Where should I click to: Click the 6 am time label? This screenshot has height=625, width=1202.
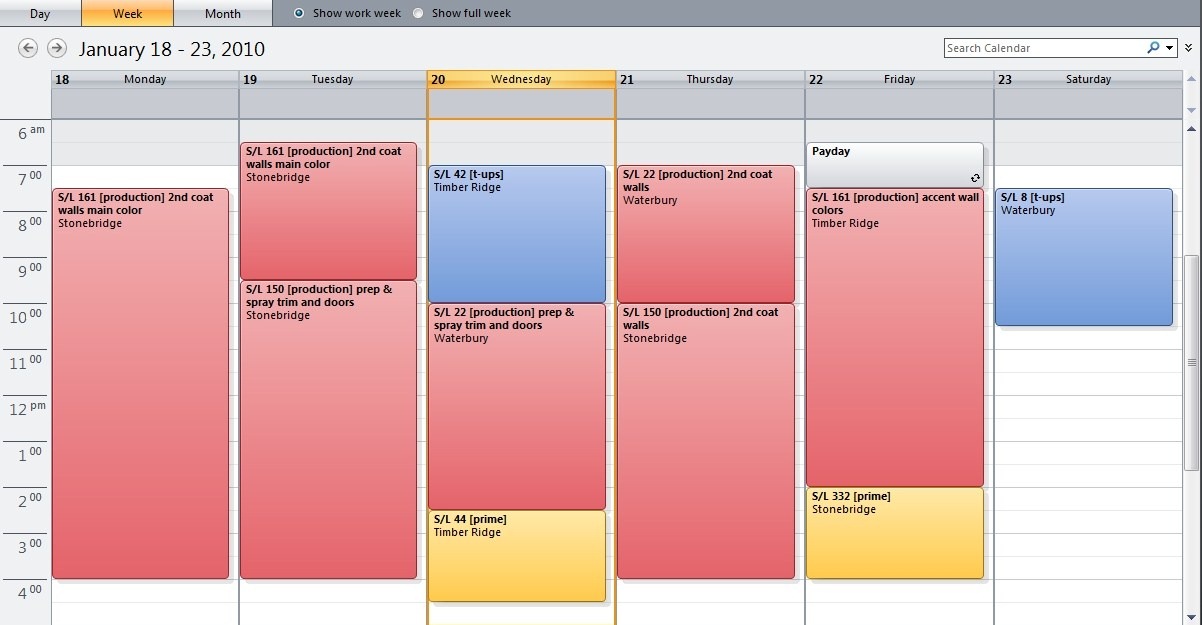(31, 132)
